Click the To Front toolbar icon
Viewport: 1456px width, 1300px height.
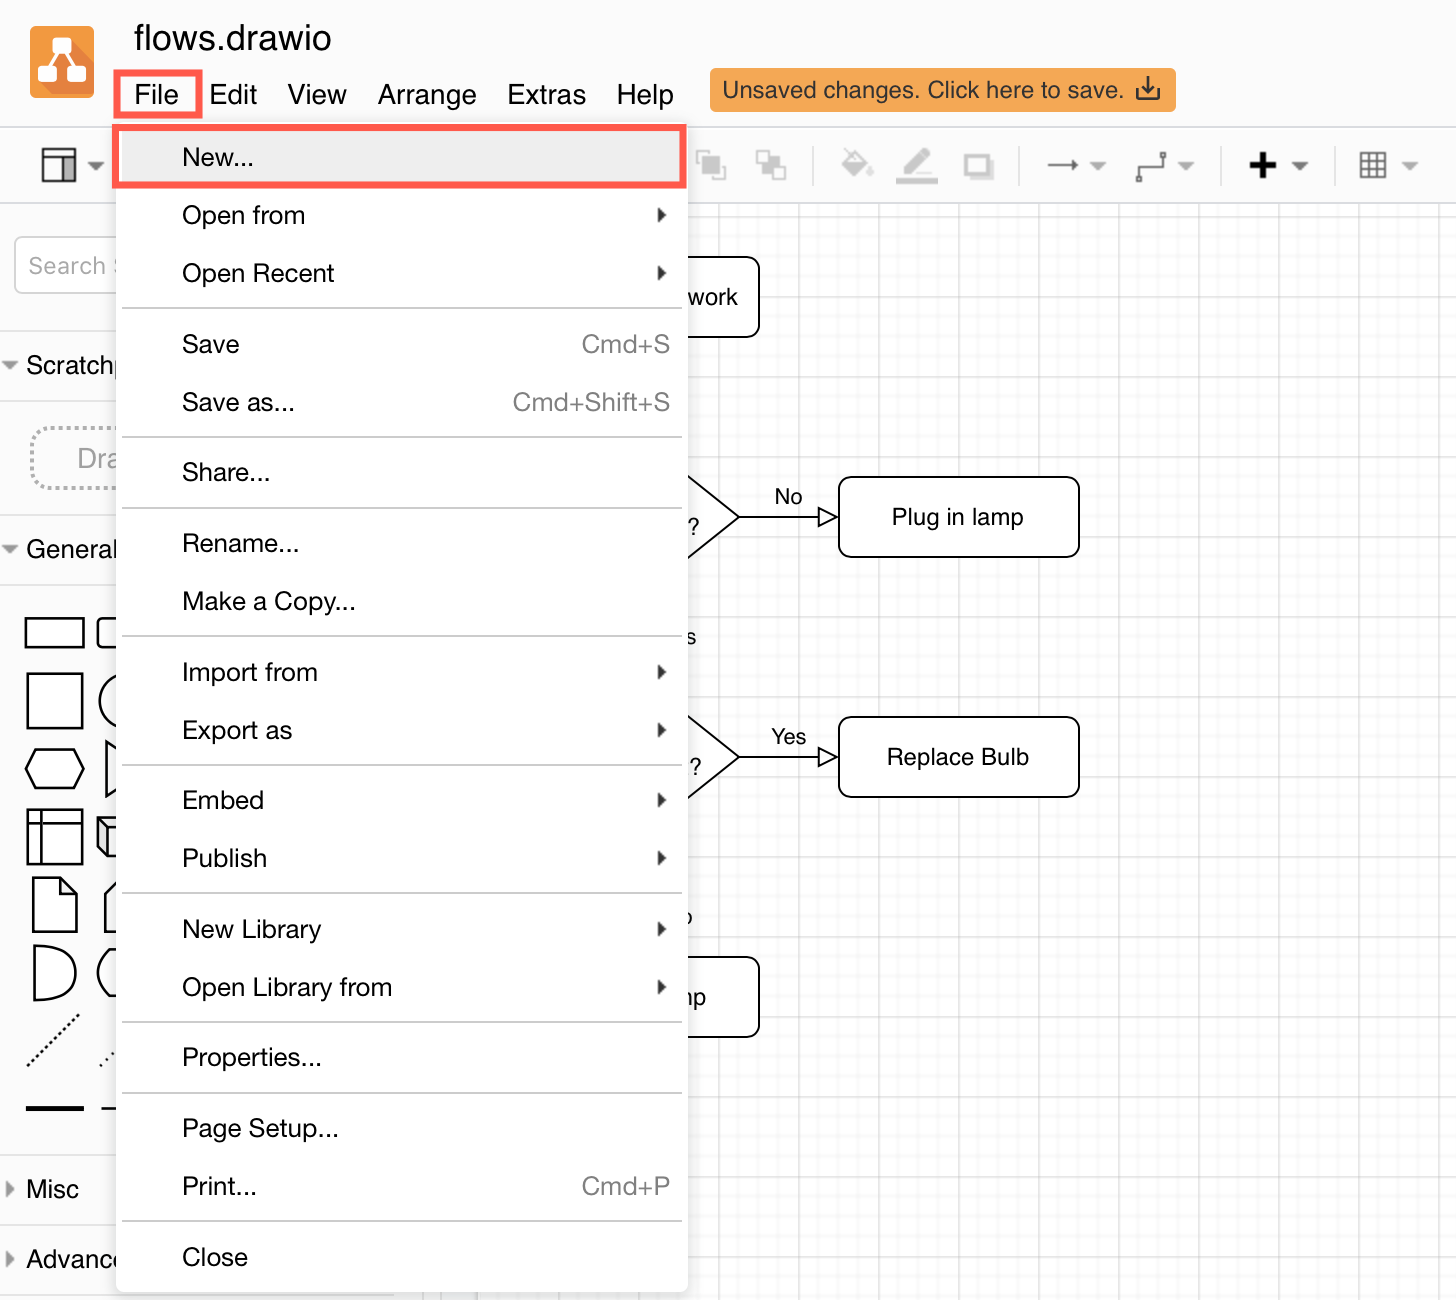[x=712, y=165]
